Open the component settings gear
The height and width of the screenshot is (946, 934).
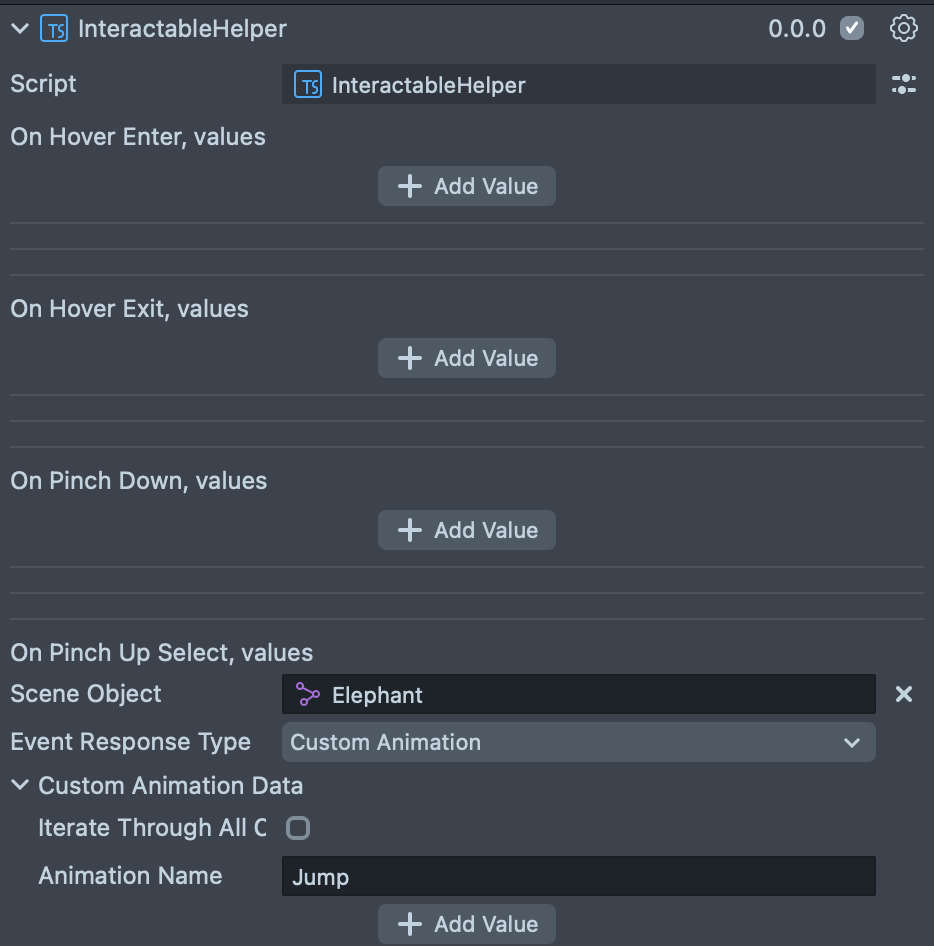[903, 28]
